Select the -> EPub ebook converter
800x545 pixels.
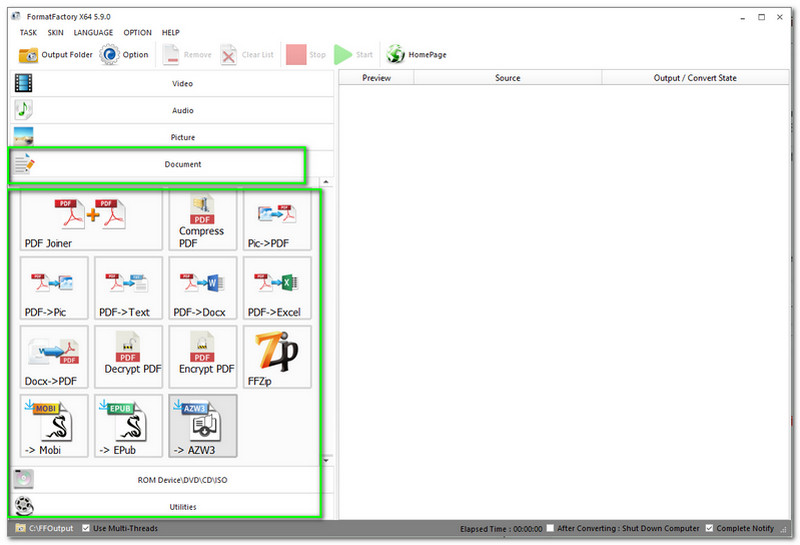(128, 426)
